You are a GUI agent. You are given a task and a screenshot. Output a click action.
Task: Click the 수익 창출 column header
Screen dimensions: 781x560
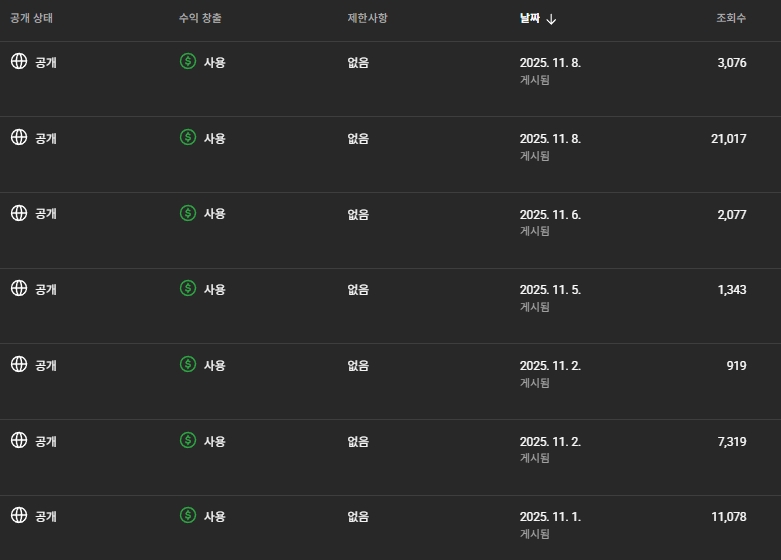(200, 19)
